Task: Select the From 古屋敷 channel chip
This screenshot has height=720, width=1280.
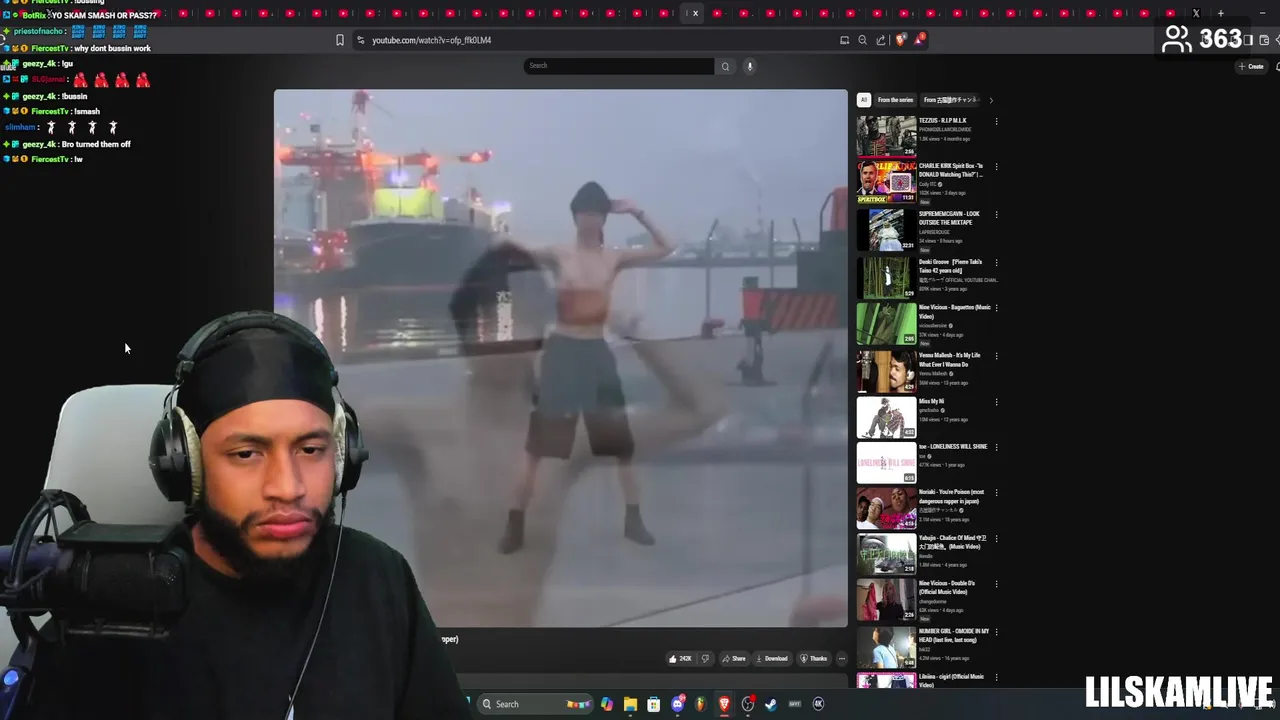Action: [x=951, y=100]
